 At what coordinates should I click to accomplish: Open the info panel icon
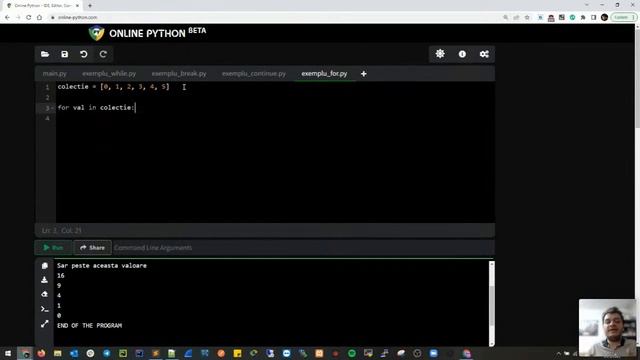(462, 54)
